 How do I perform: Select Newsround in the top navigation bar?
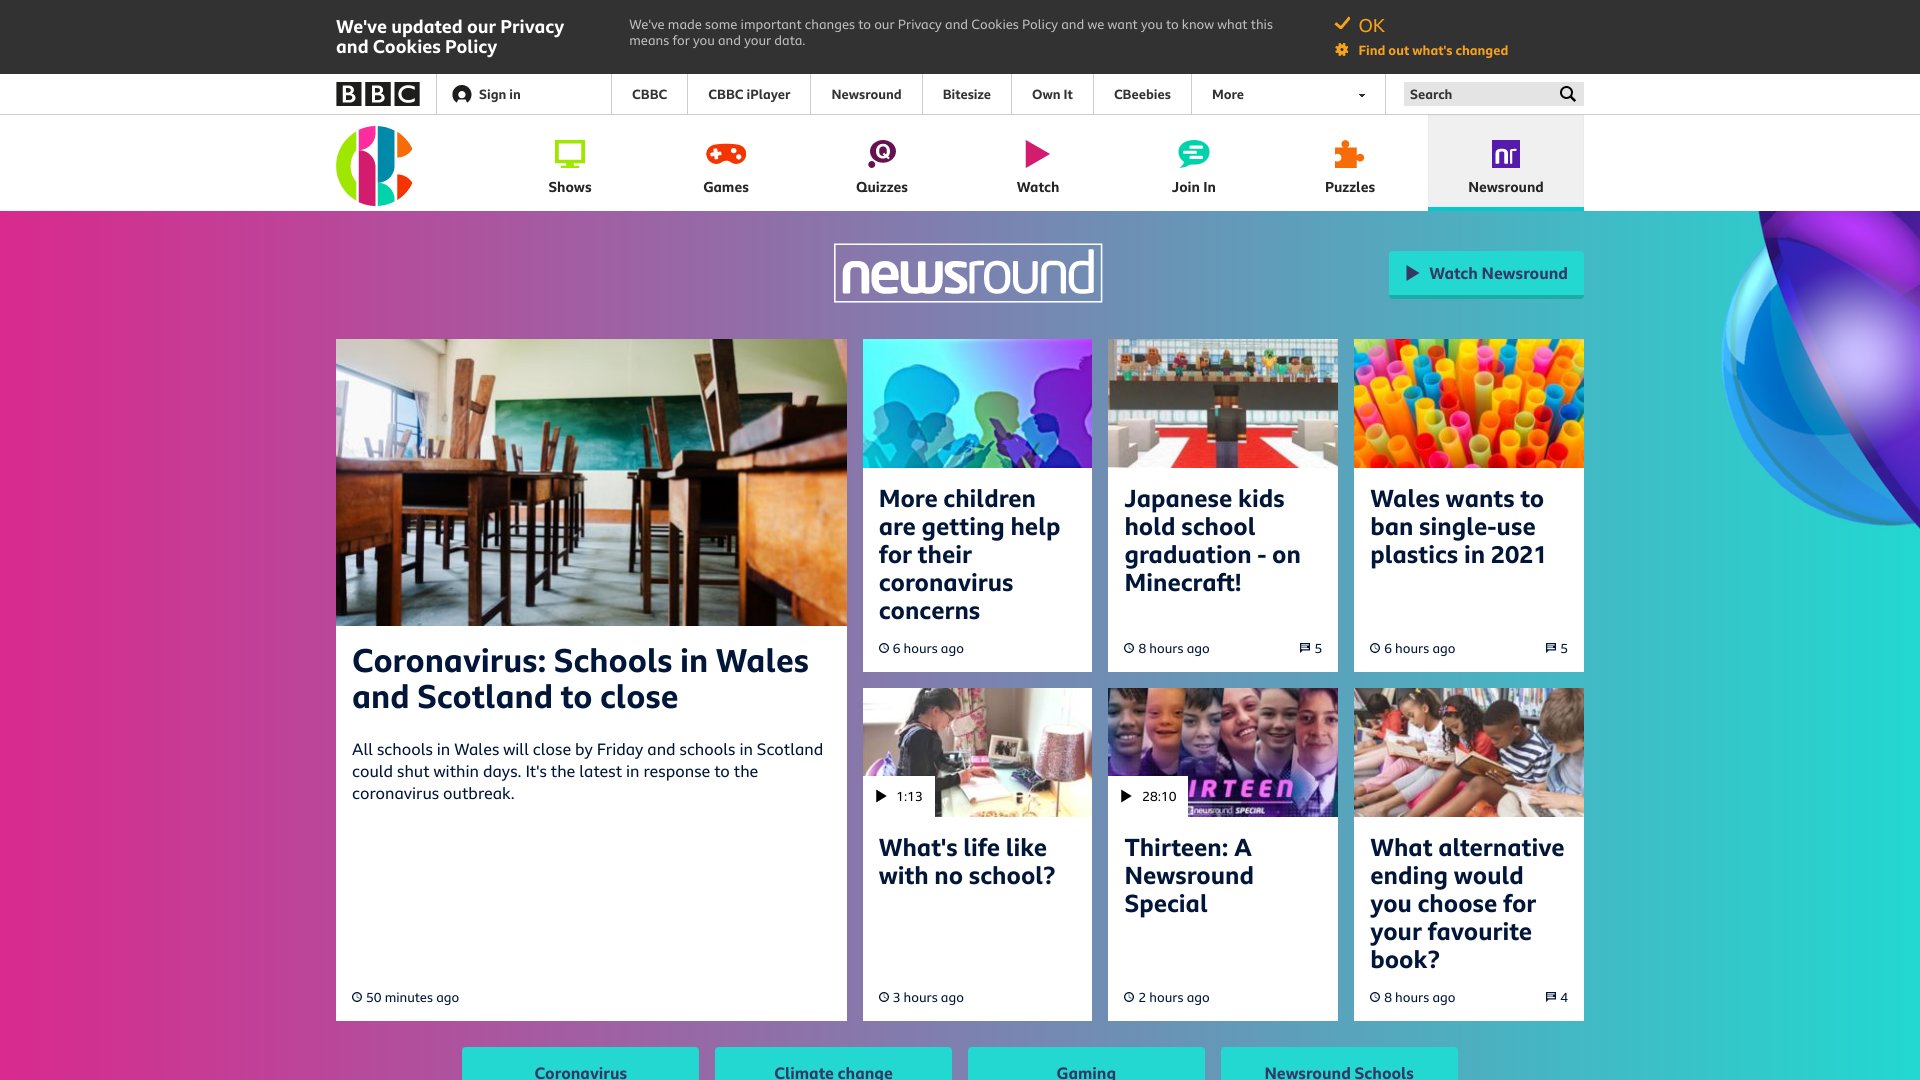866,94
